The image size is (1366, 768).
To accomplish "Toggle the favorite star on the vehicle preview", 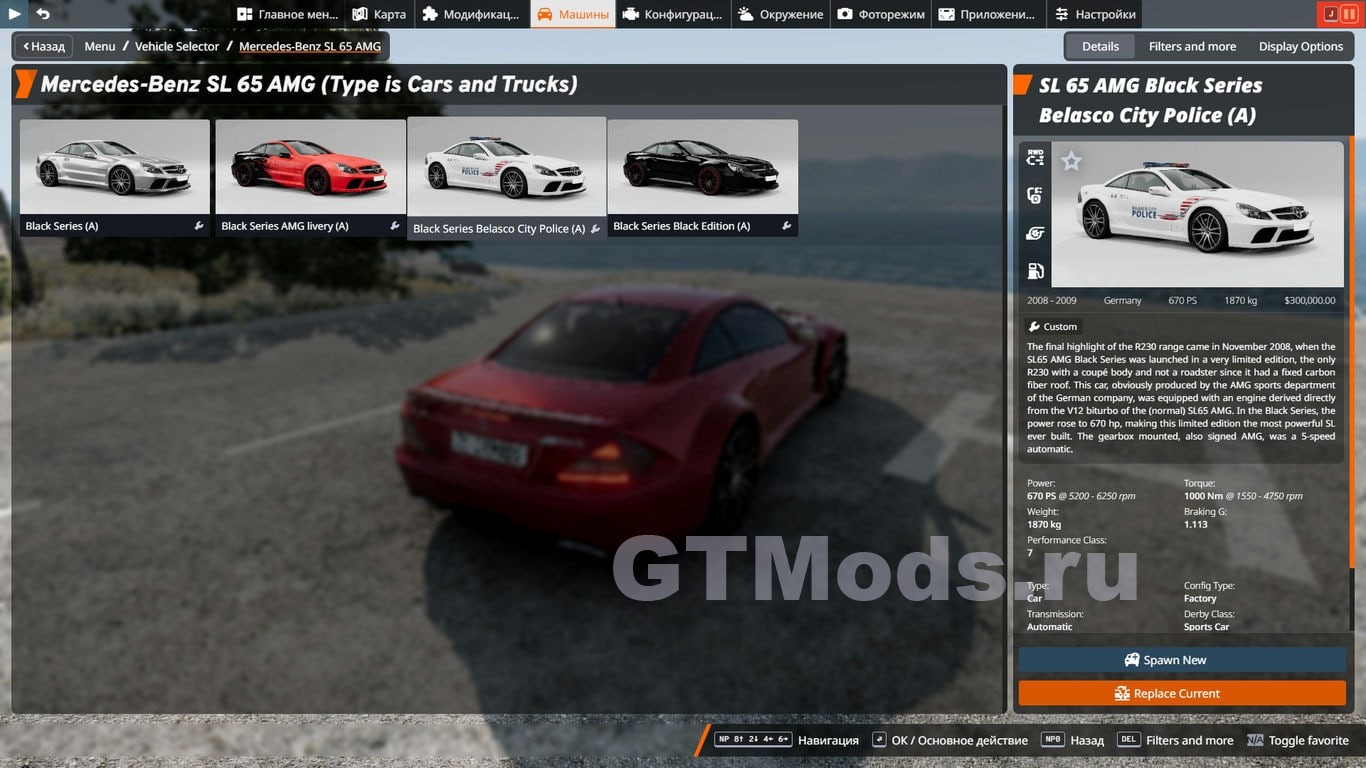I will pos(1071,161).
